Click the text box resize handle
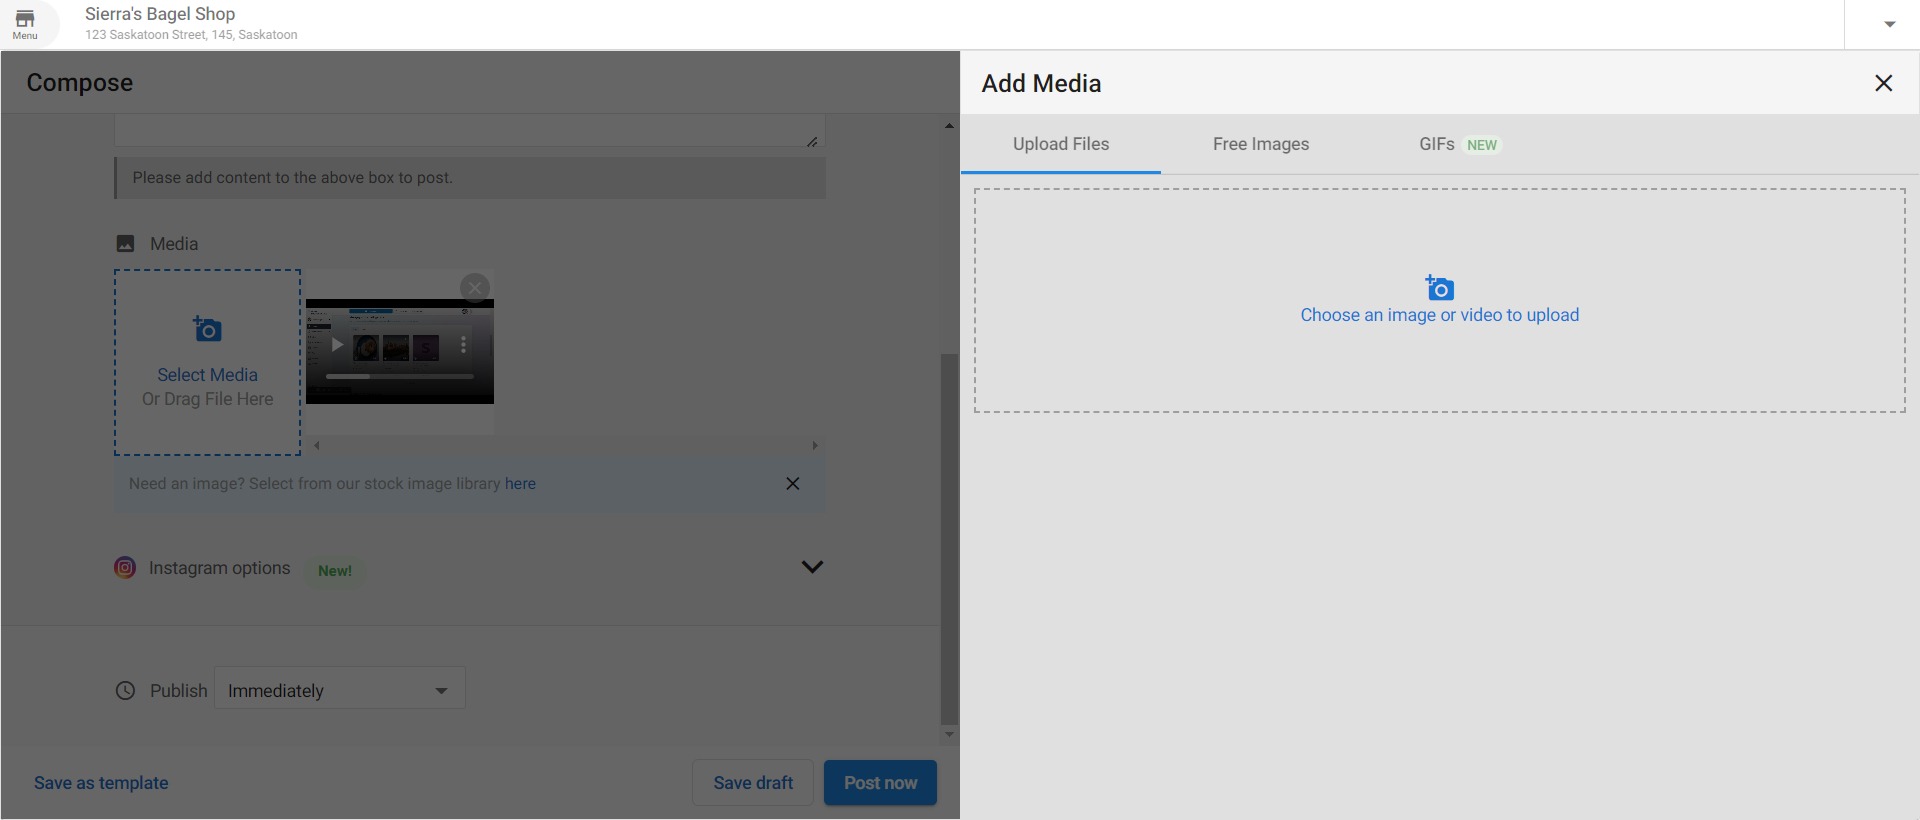 tap(812, 141)
